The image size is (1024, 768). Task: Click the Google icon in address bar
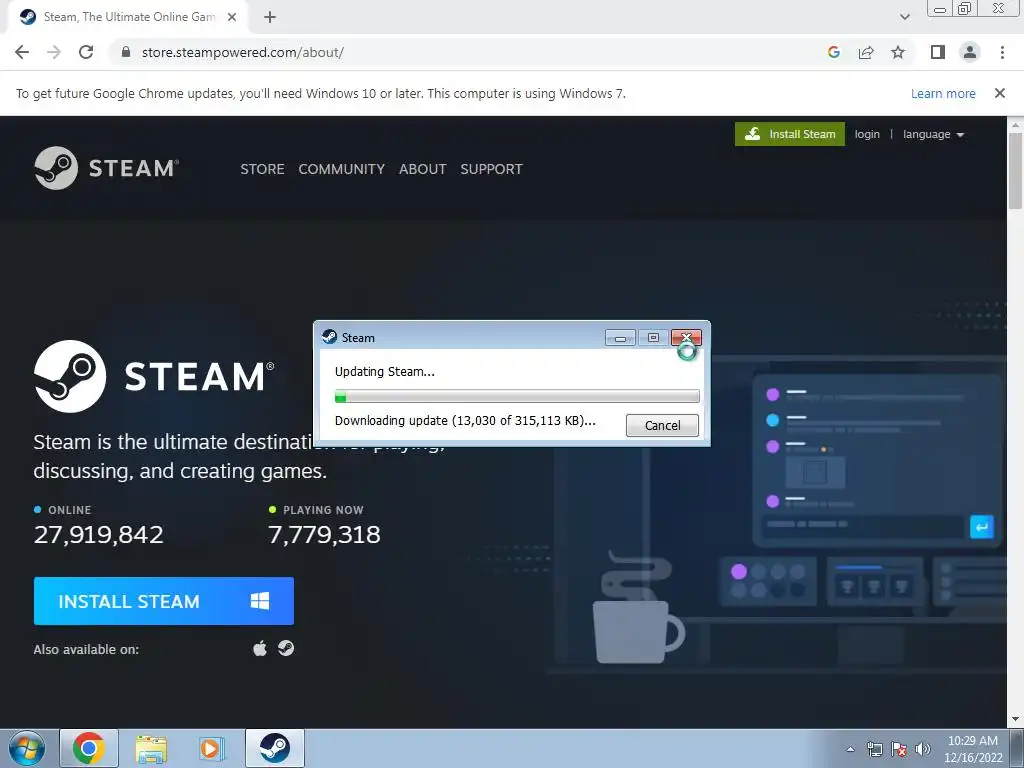pos(833,52)
